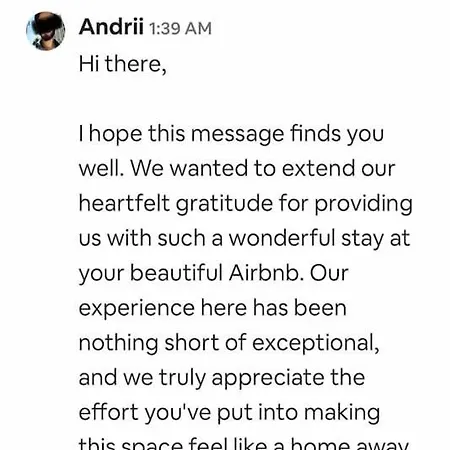The image size is (450, 450).
Task: Click the word 'Airbnb' in the message
Action: (266, 272)
